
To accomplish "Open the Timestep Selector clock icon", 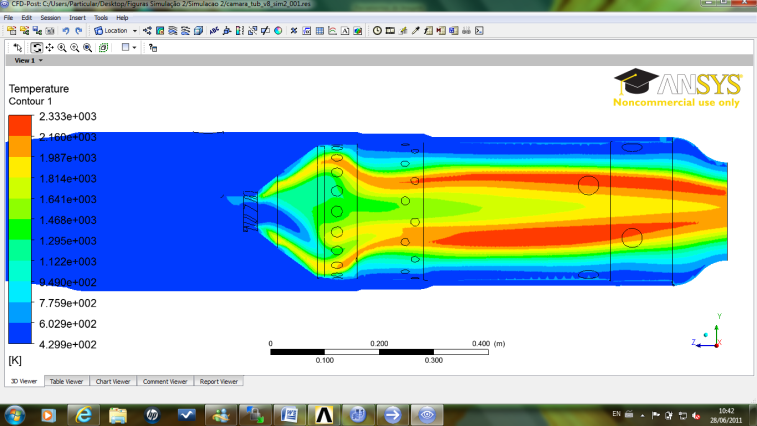I will coord(377,31).
